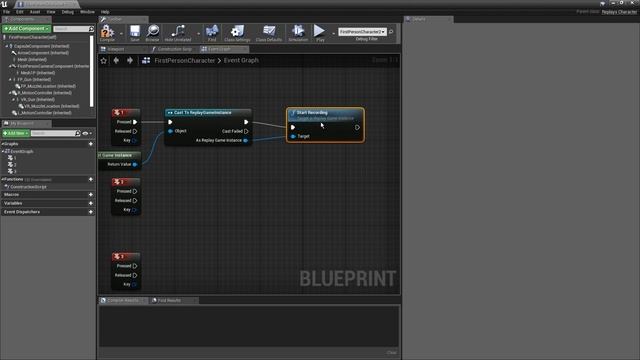Image resolution: width=640 pixels, height=360 pixels.
Task: Open the Edit menu
Action: coord(20,12)
